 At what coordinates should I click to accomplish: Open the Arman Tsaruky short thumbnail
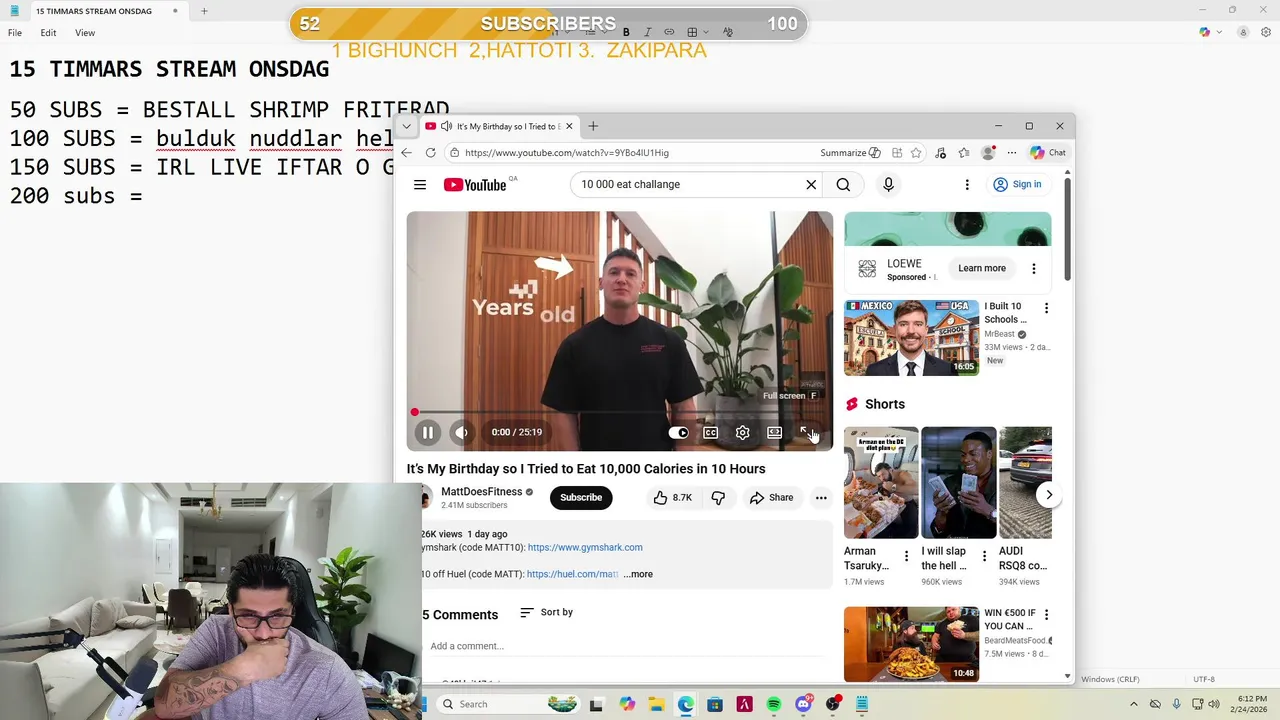(x=881, y=483)
